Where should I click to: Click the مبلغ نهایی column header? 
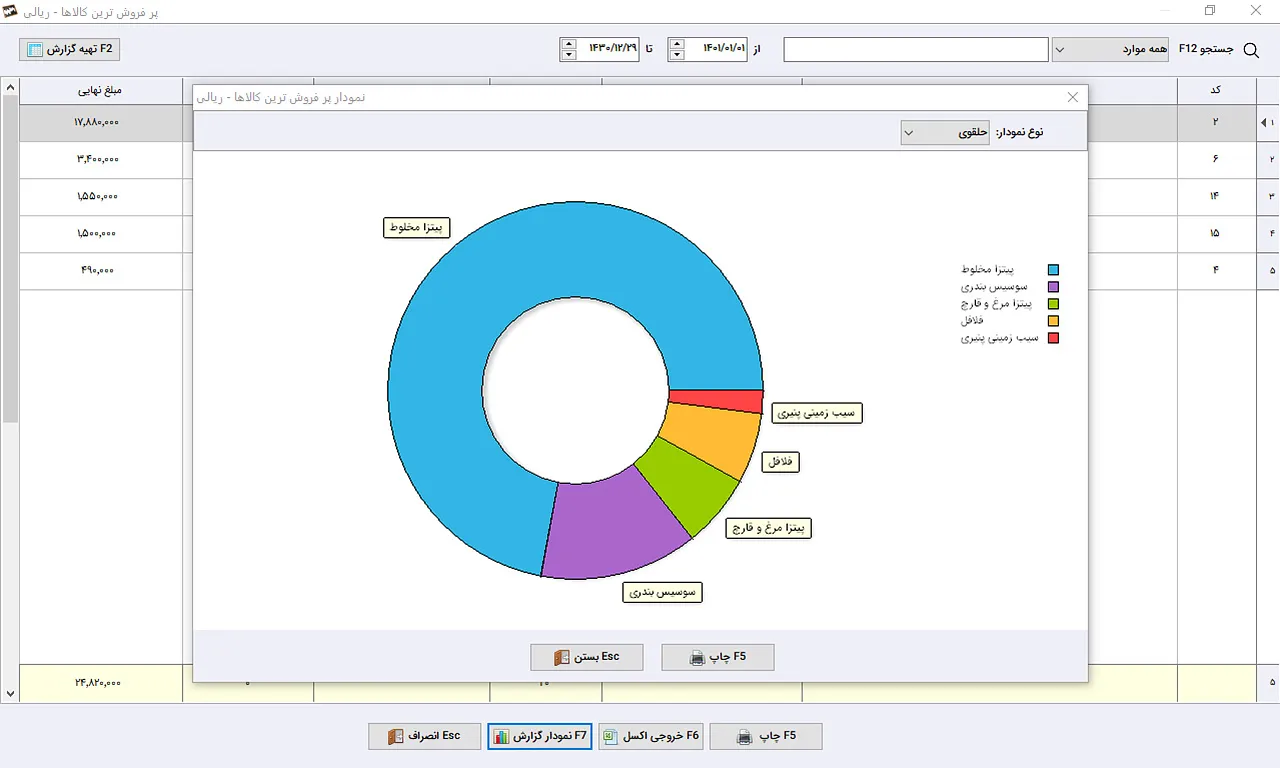click(100, 90)
